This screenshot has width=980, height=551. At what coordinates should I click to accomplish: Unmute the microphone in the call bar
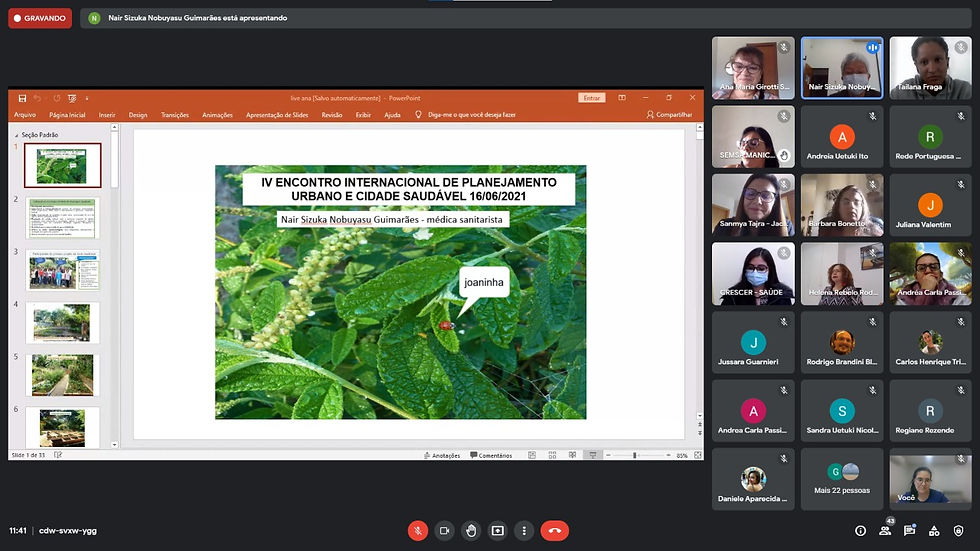tap(418, 530)
